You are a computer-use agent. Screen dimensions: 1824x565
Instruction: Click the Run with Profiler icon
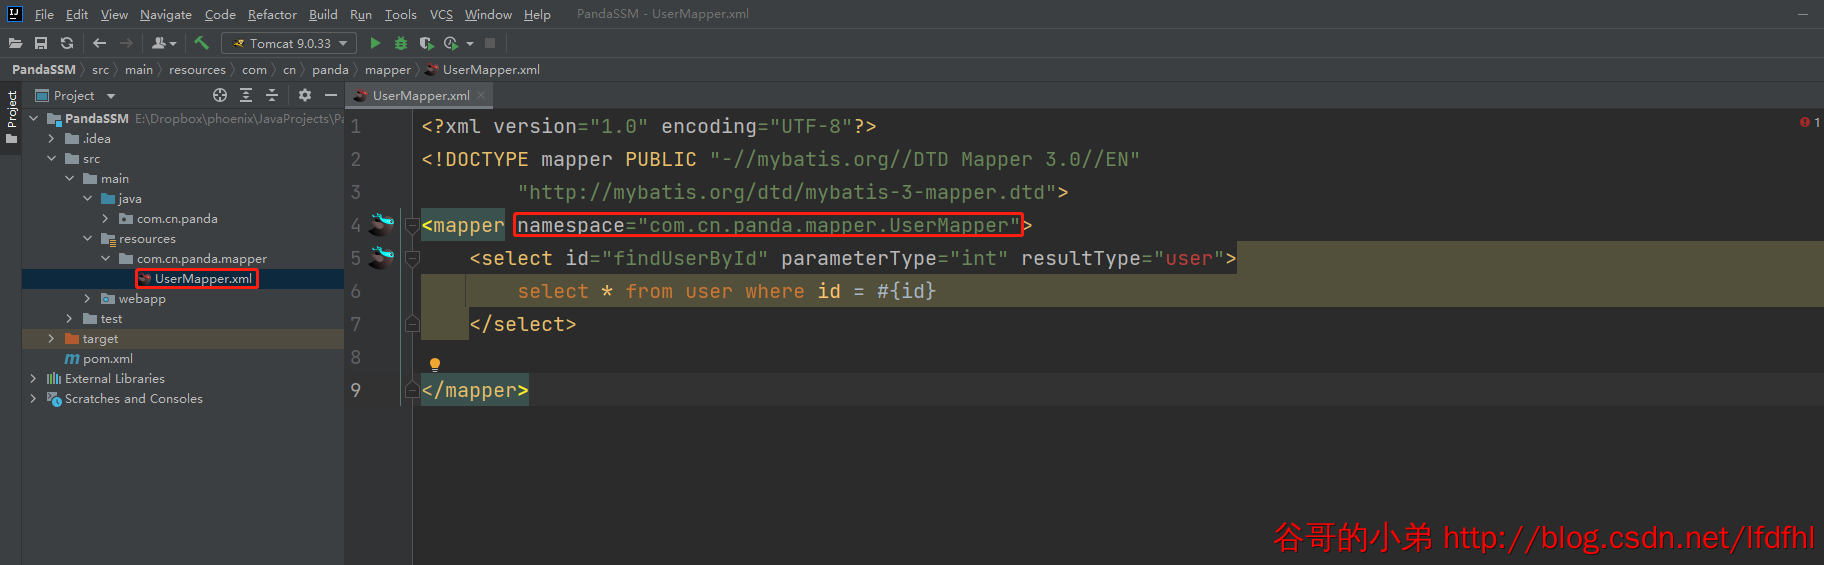click(x=451, y=43)
